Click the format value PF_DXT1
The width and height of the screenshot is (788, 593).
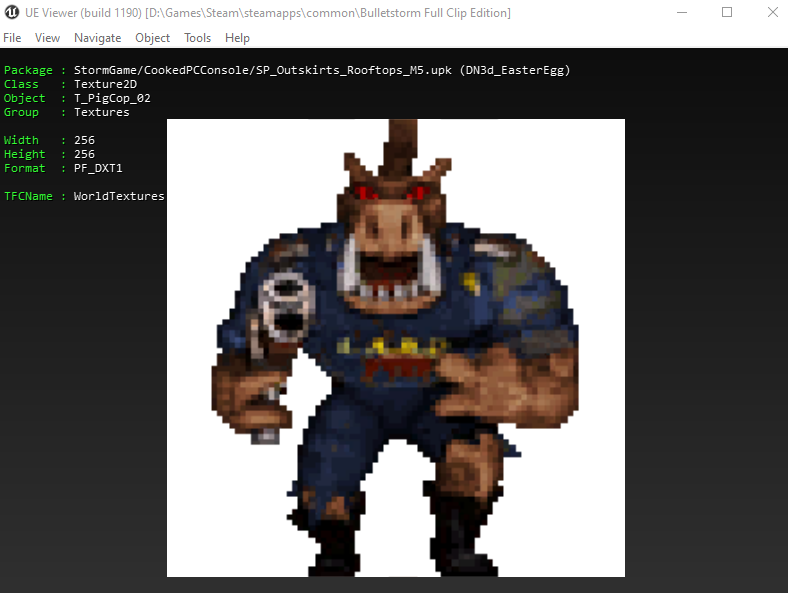point(98,168)
